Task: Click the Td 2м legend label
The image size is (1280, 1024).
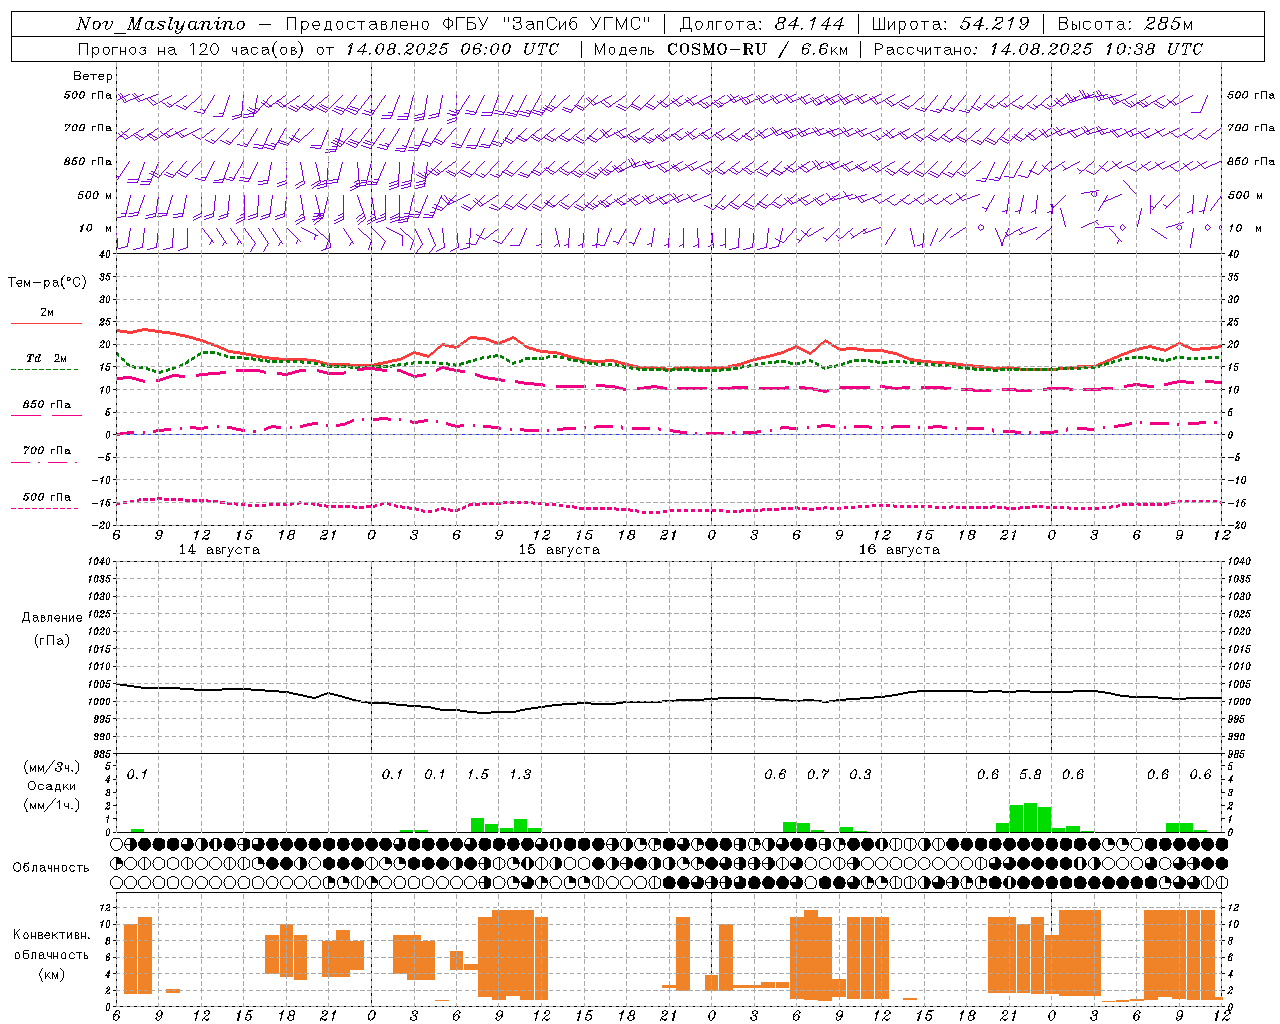Action: point(46,358)
